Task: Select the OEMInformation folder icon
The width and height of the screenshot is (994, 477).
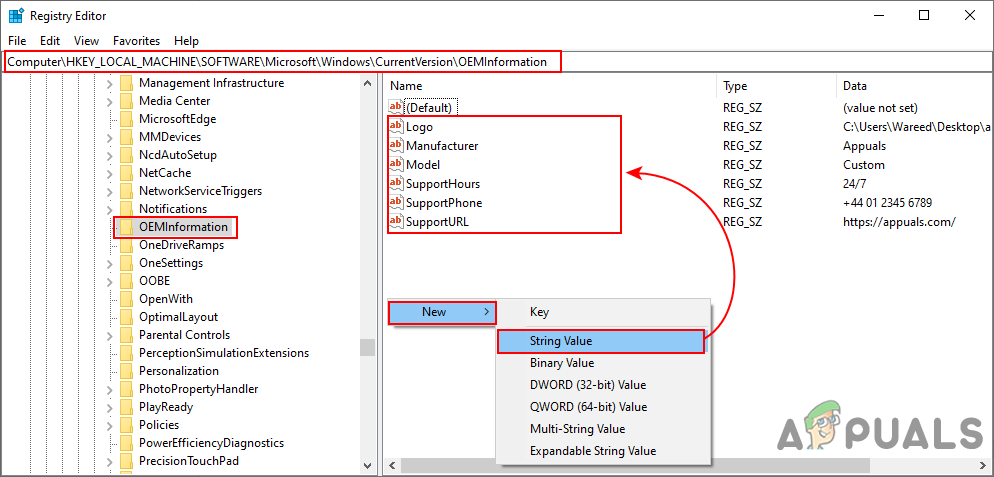Action: (x=127, y=227)
